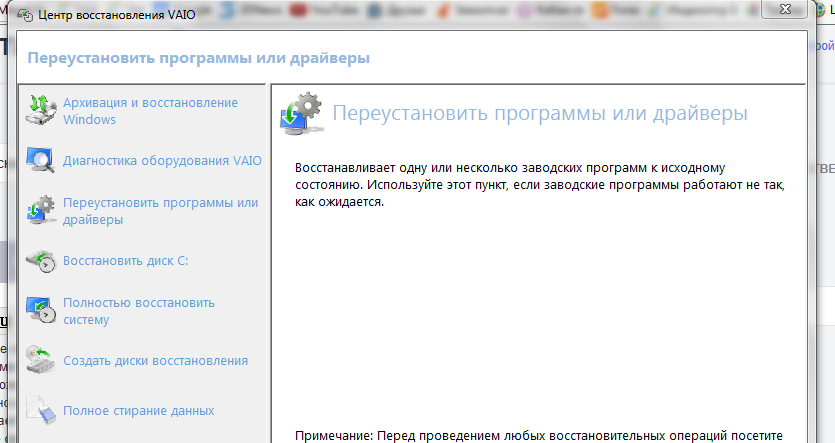Click the disc stack icon for recovery discs

point(40,360)
